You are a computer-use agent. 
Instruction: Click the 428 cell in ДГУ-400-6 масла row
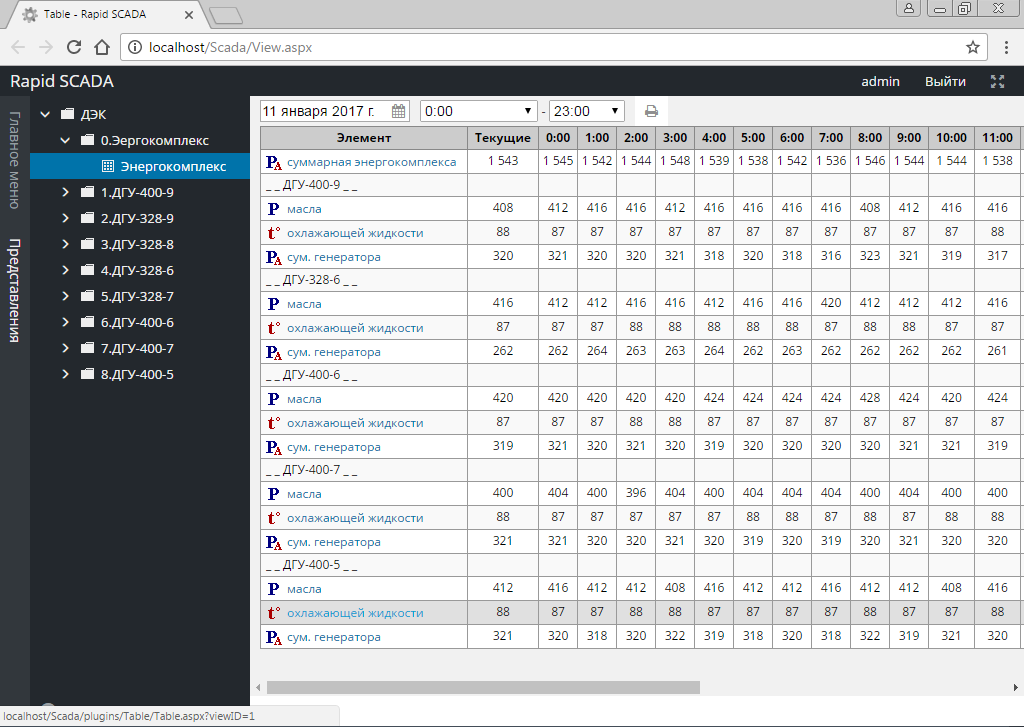coord(870,398)
